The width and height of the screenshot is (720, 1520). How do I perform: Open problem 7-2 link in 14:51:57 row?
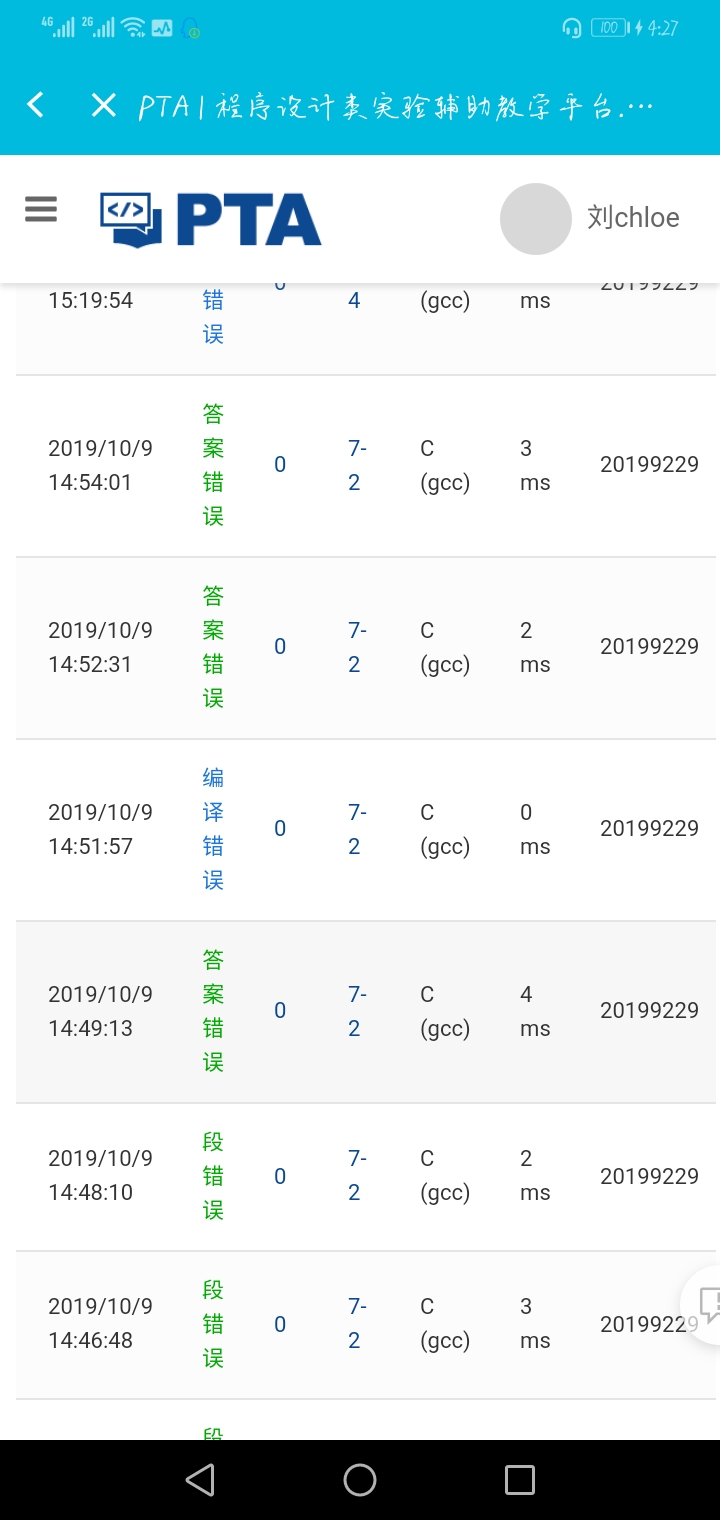[356, 829]
